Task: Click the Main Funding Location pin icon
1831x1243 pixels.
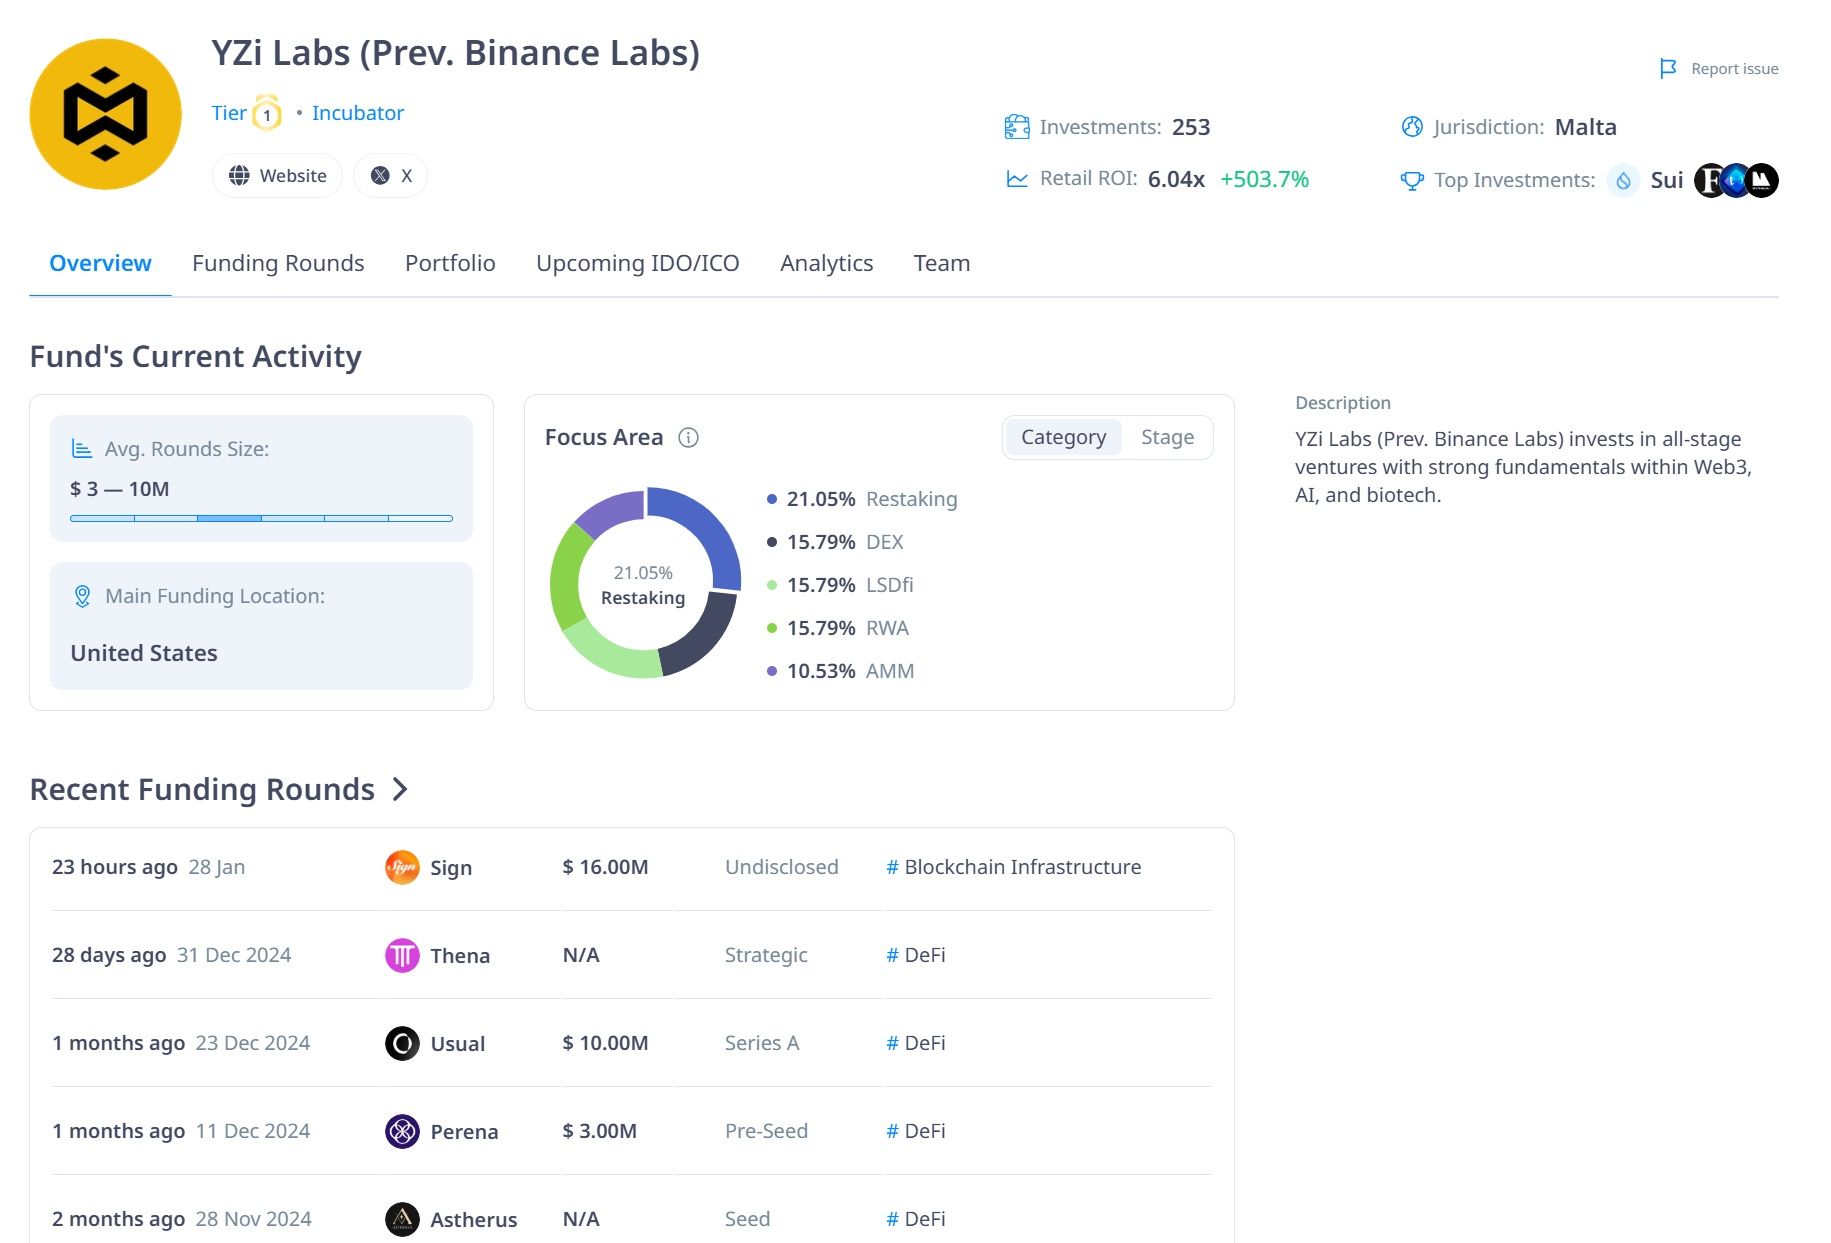Action: pyautogui.click(x=82, y=596)
